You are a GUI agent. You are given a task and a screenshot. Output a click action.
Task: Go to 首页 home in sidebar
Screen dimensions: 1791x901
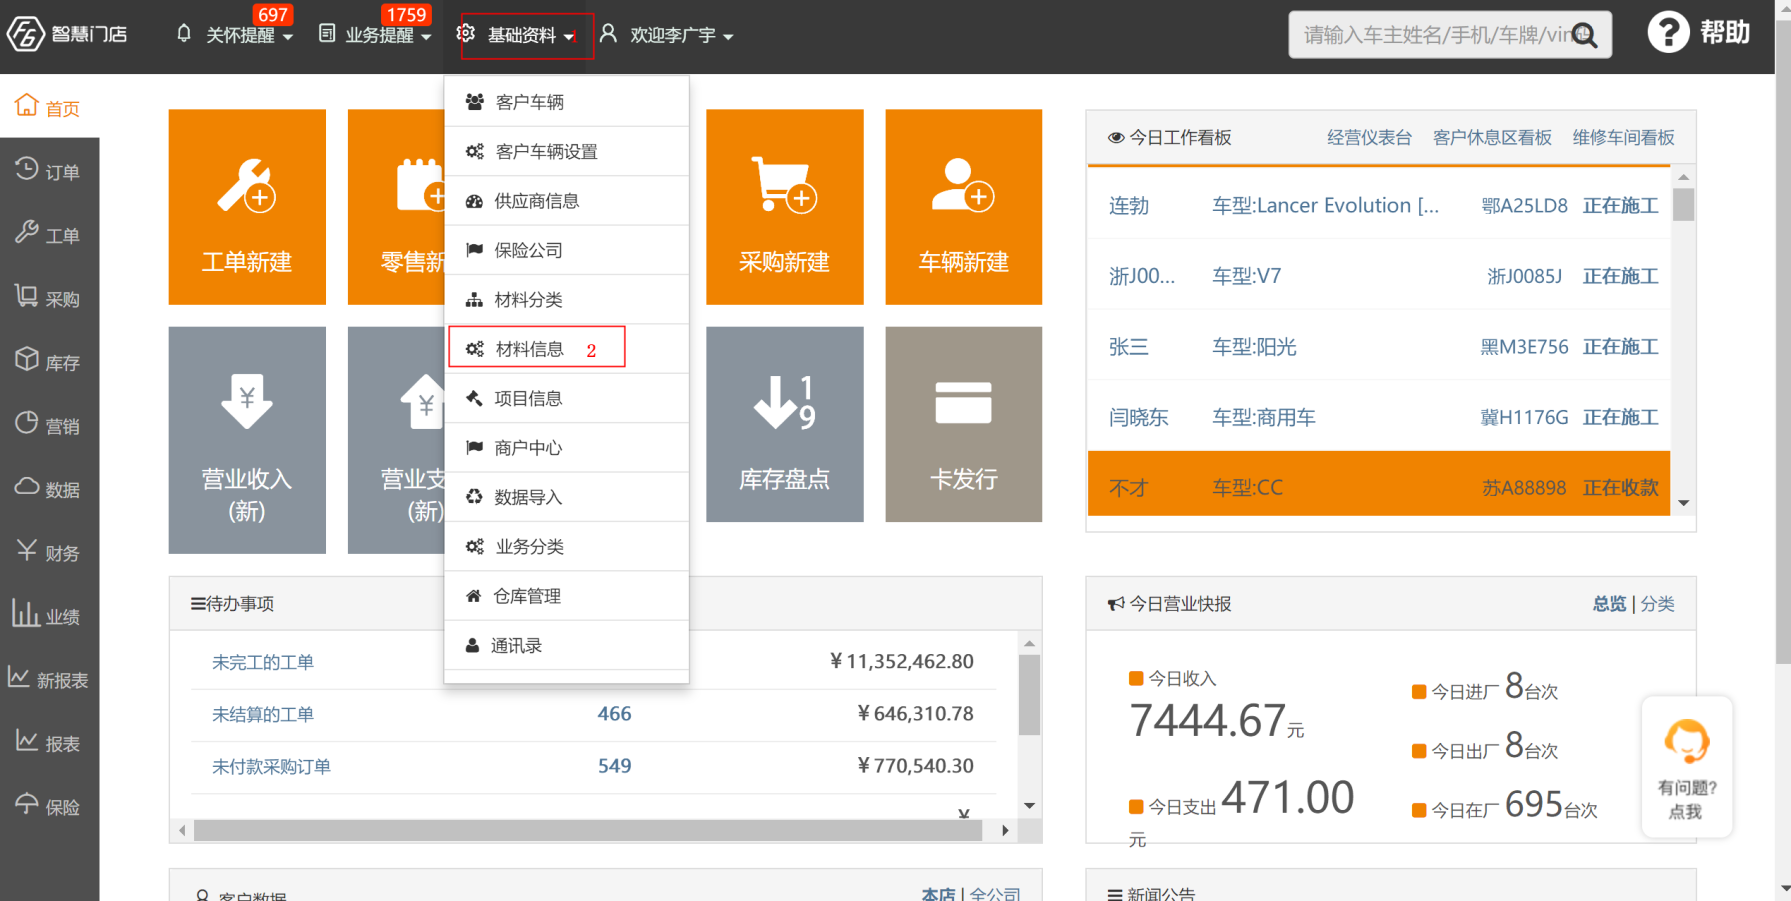[x=49, y=106]
